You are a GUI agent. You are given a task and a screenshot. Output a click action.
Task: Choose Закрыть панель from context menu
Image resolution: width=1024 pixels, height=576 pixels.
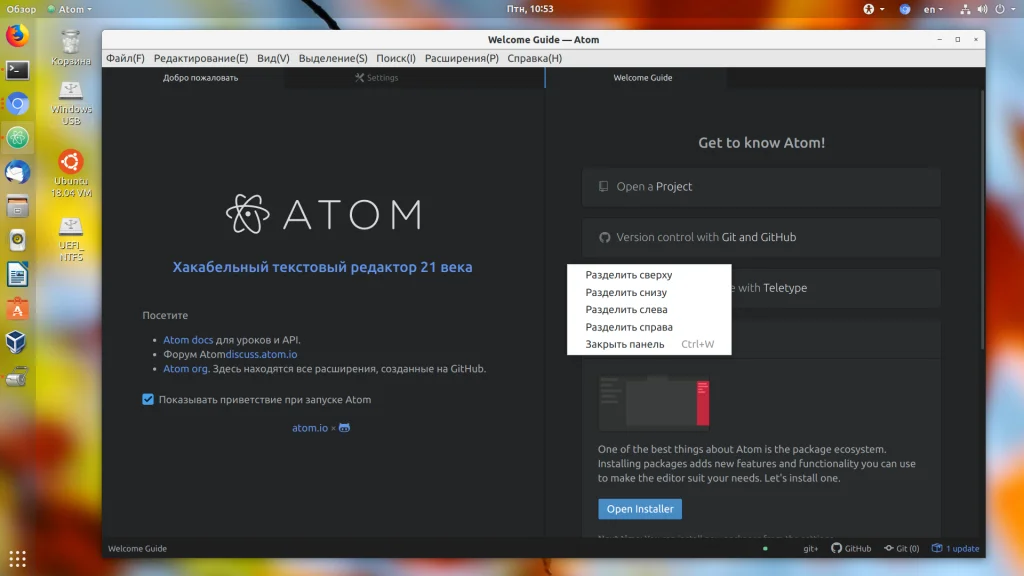(x=649, y=344)
